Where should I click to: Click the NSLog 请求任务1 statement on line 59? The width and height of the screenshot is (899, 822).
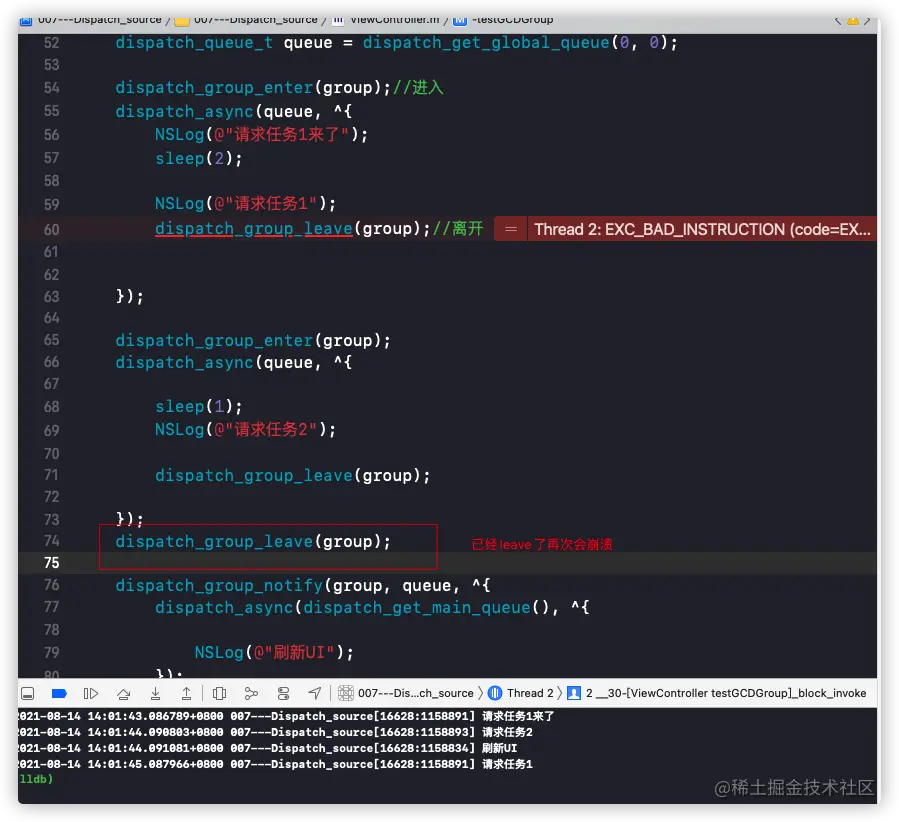point(245,203)
